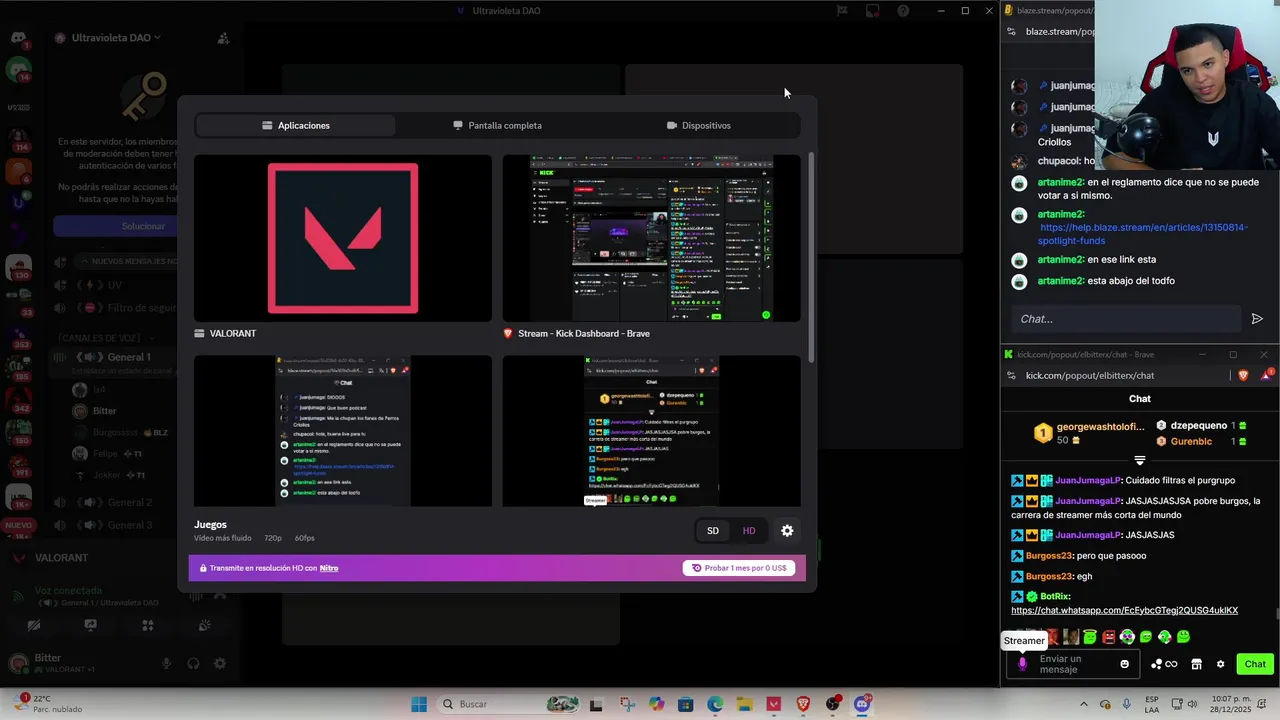The width and height of the screenshot is (1280, 720).
Task: Toggle camera in Discord voice panel
Action: coord(33,626)
